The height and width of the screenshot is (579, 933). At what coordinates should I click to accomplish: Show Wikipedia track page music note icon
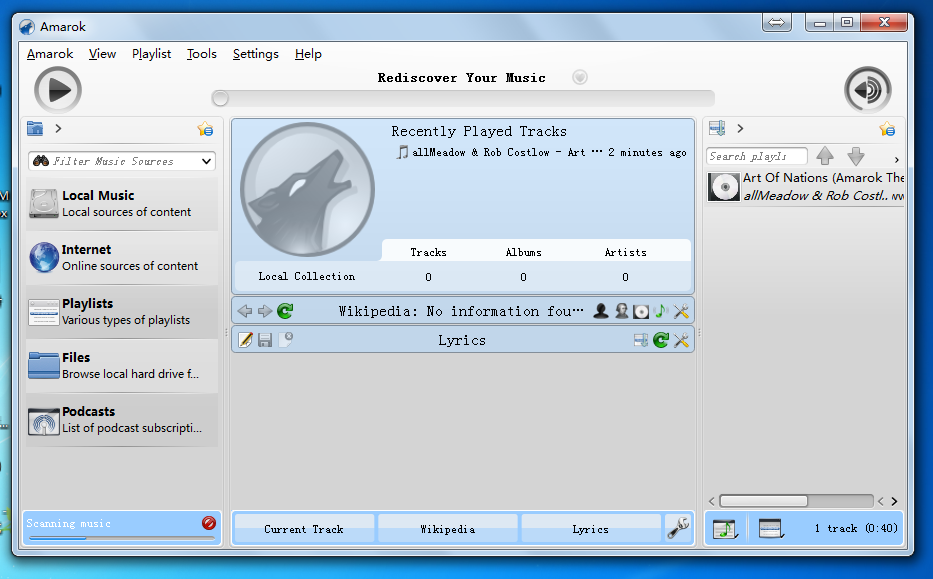pos(661,311)
